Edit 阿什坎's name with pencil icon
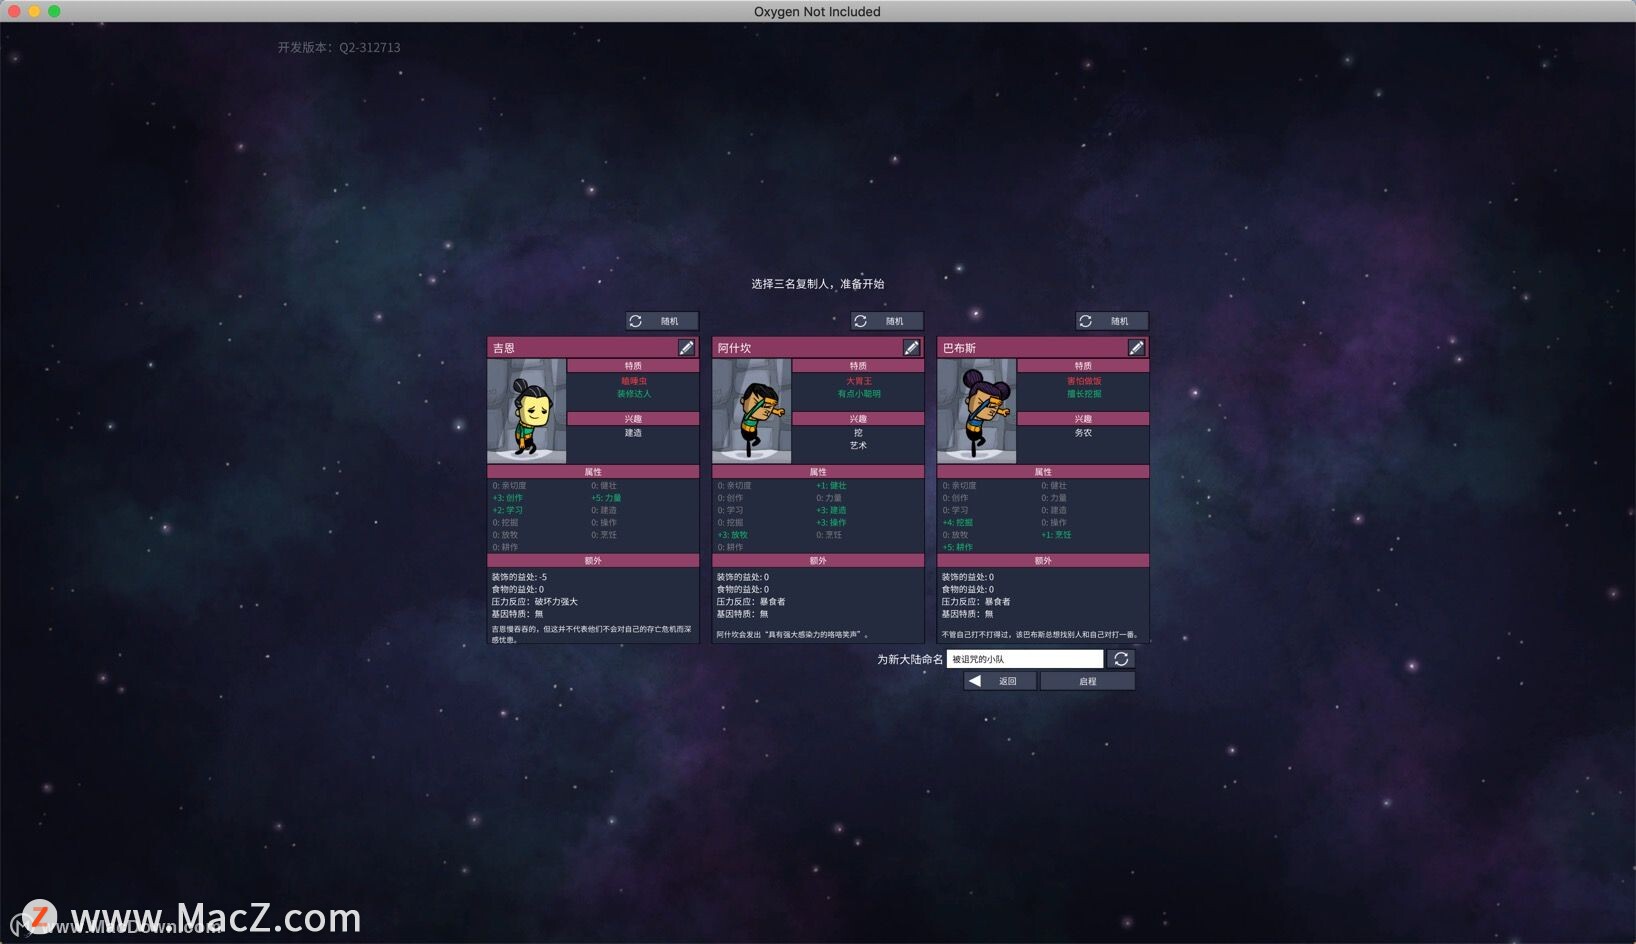Screen dimensions: 1636x944 pyautogui.click(x=911, y=348)
